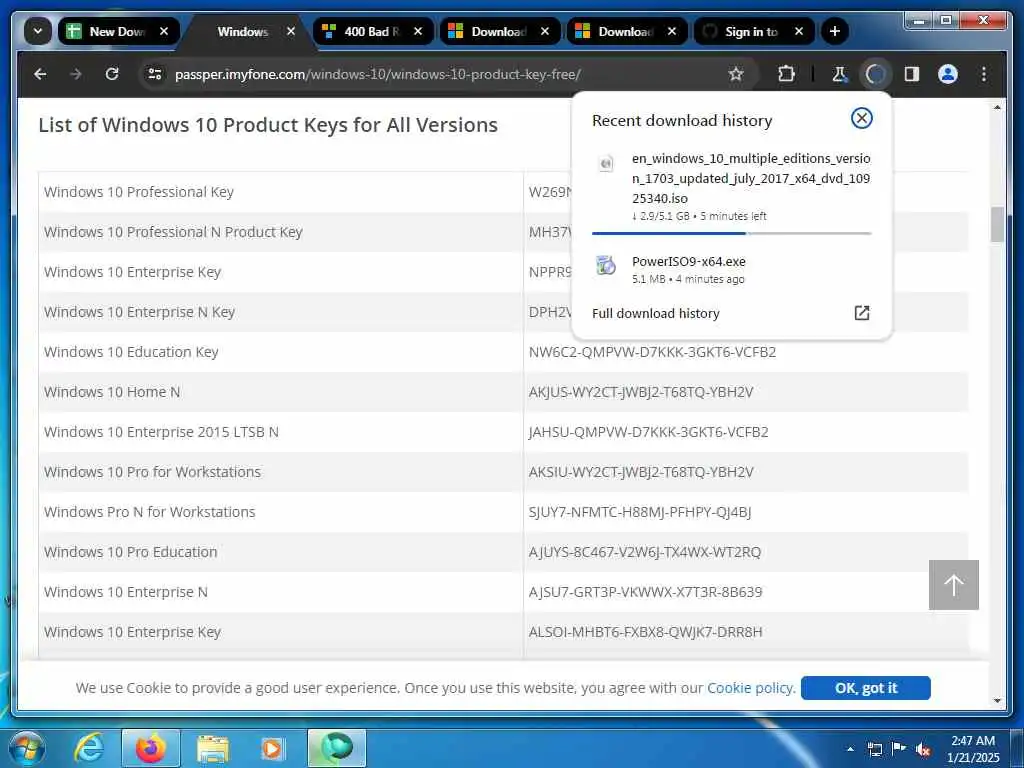The height and width of the screenshot is (768, 1024).
Task: Switch to the New Download tab
Action: [118, 31]
